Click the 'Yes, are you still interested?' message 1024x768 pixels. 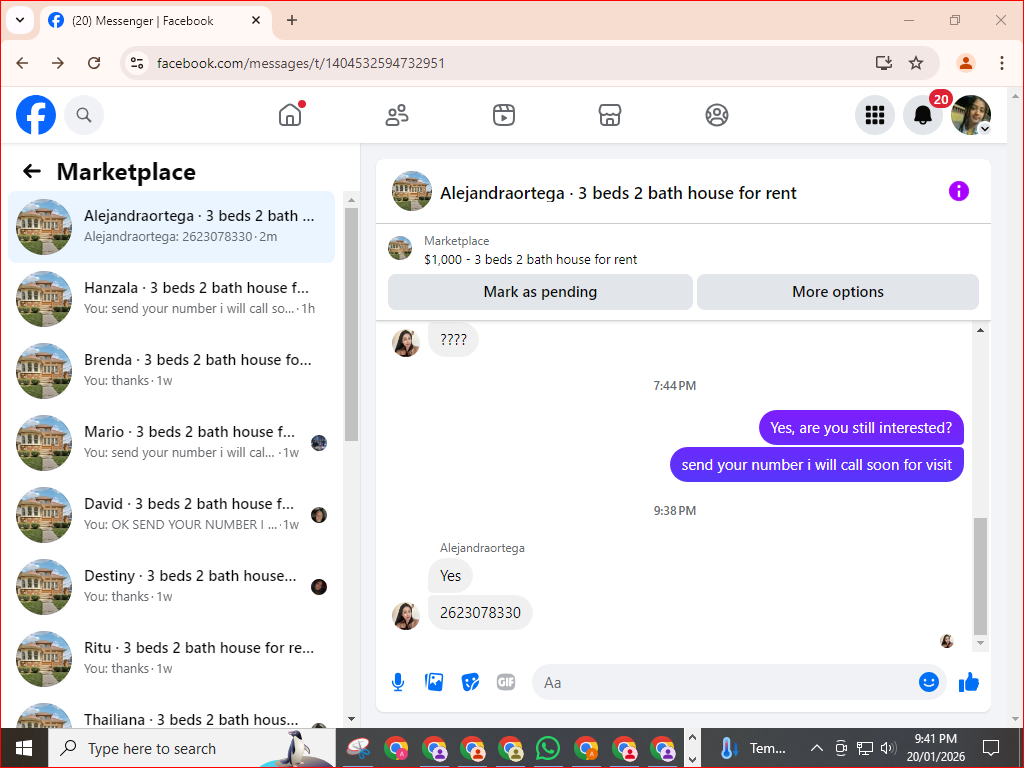tap(861, 428)
